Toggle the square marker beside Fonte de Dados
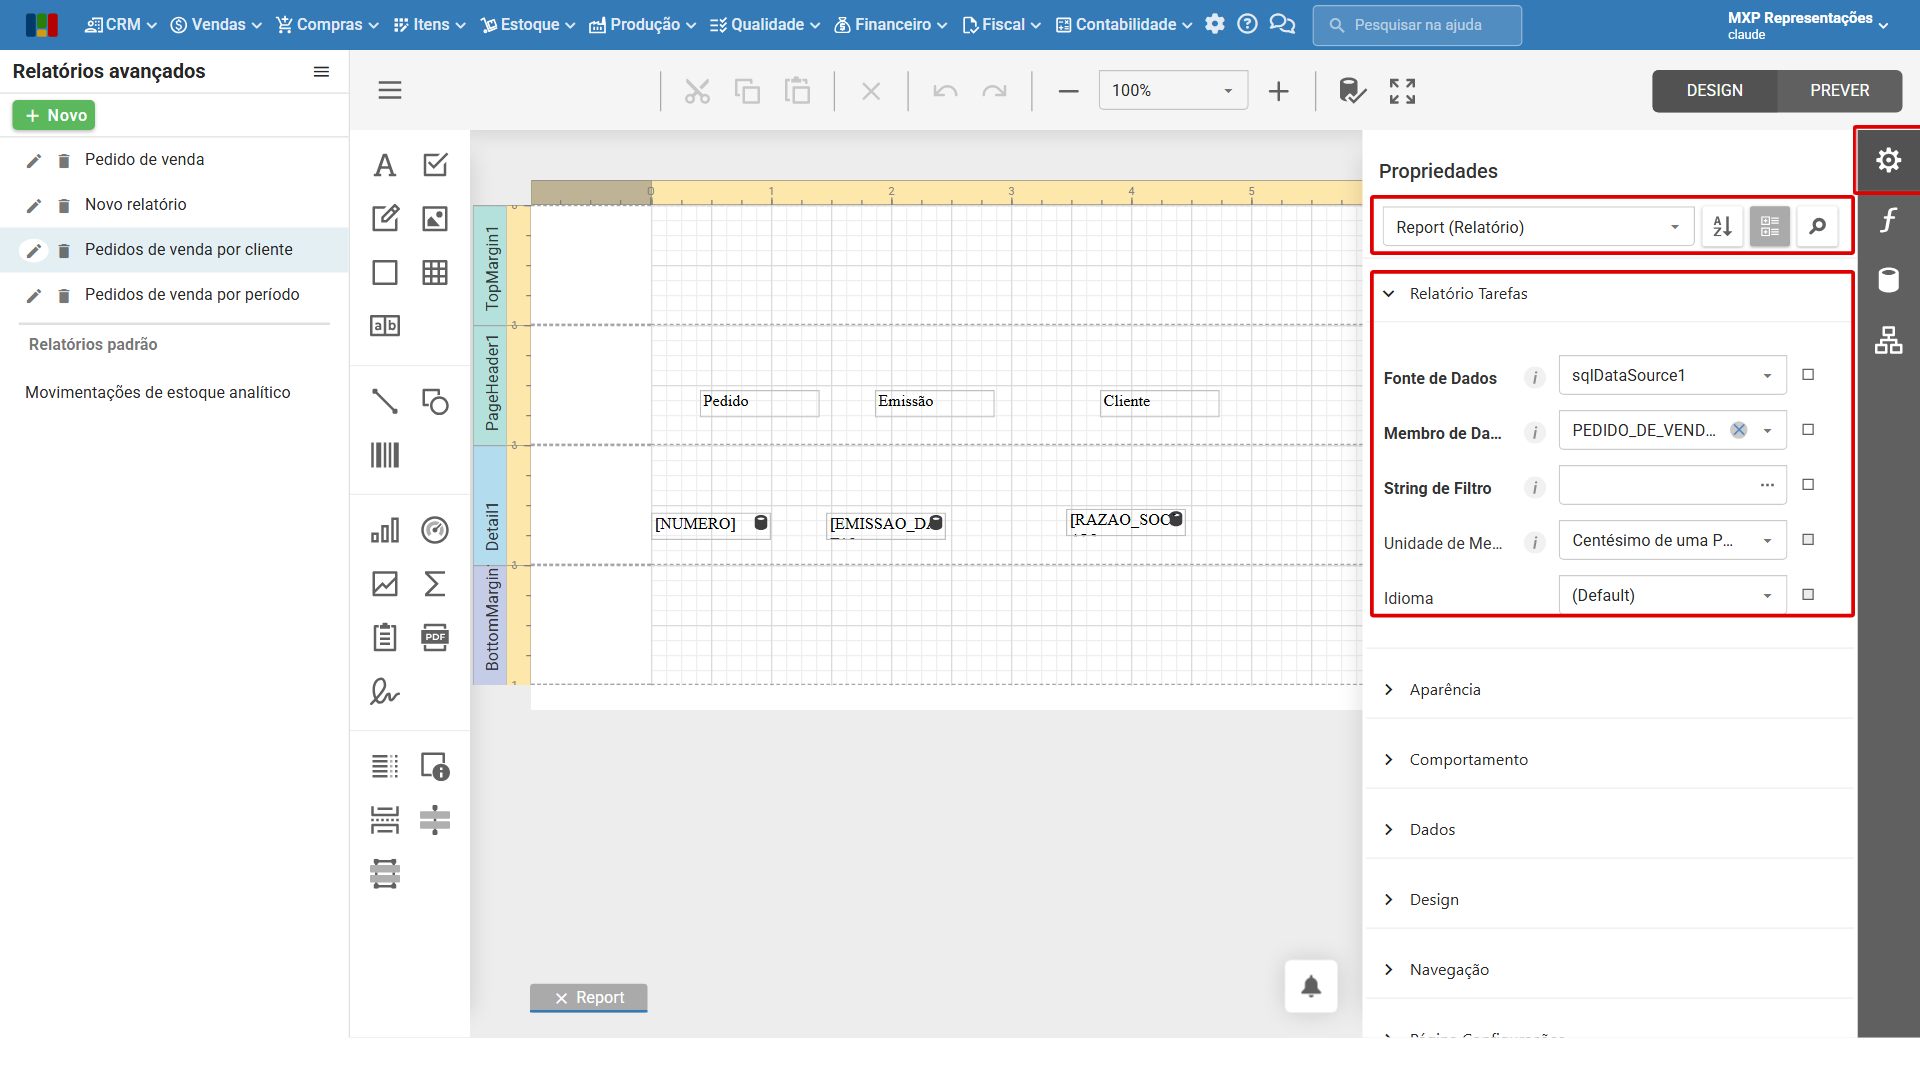Screen dimensions: 1920x1080 click(1808, 375)
